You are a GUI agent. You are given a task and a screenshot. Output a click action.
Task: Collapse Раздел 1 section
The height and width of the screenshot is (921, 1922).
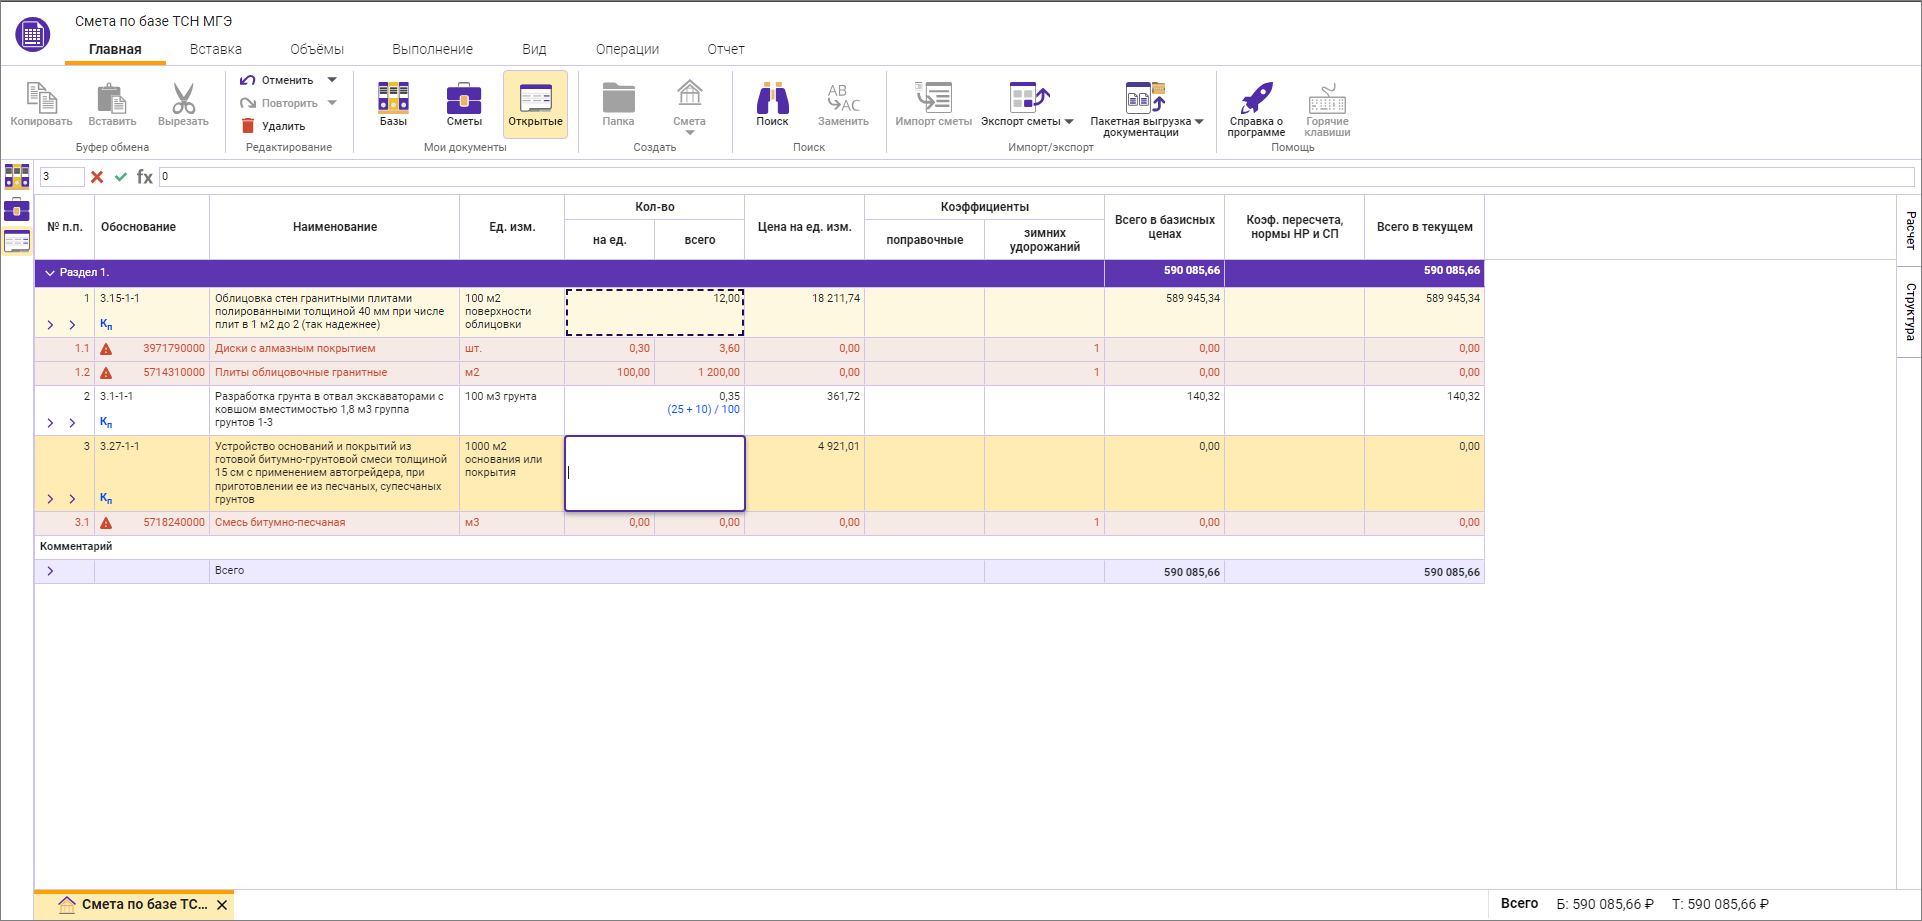(50, 272)
